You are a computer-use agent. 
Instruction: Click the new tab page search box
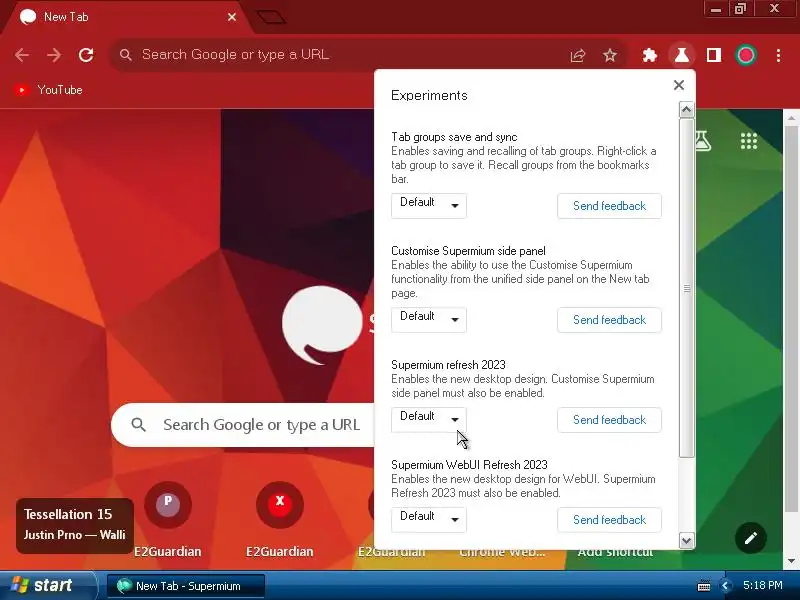[244, 424]
